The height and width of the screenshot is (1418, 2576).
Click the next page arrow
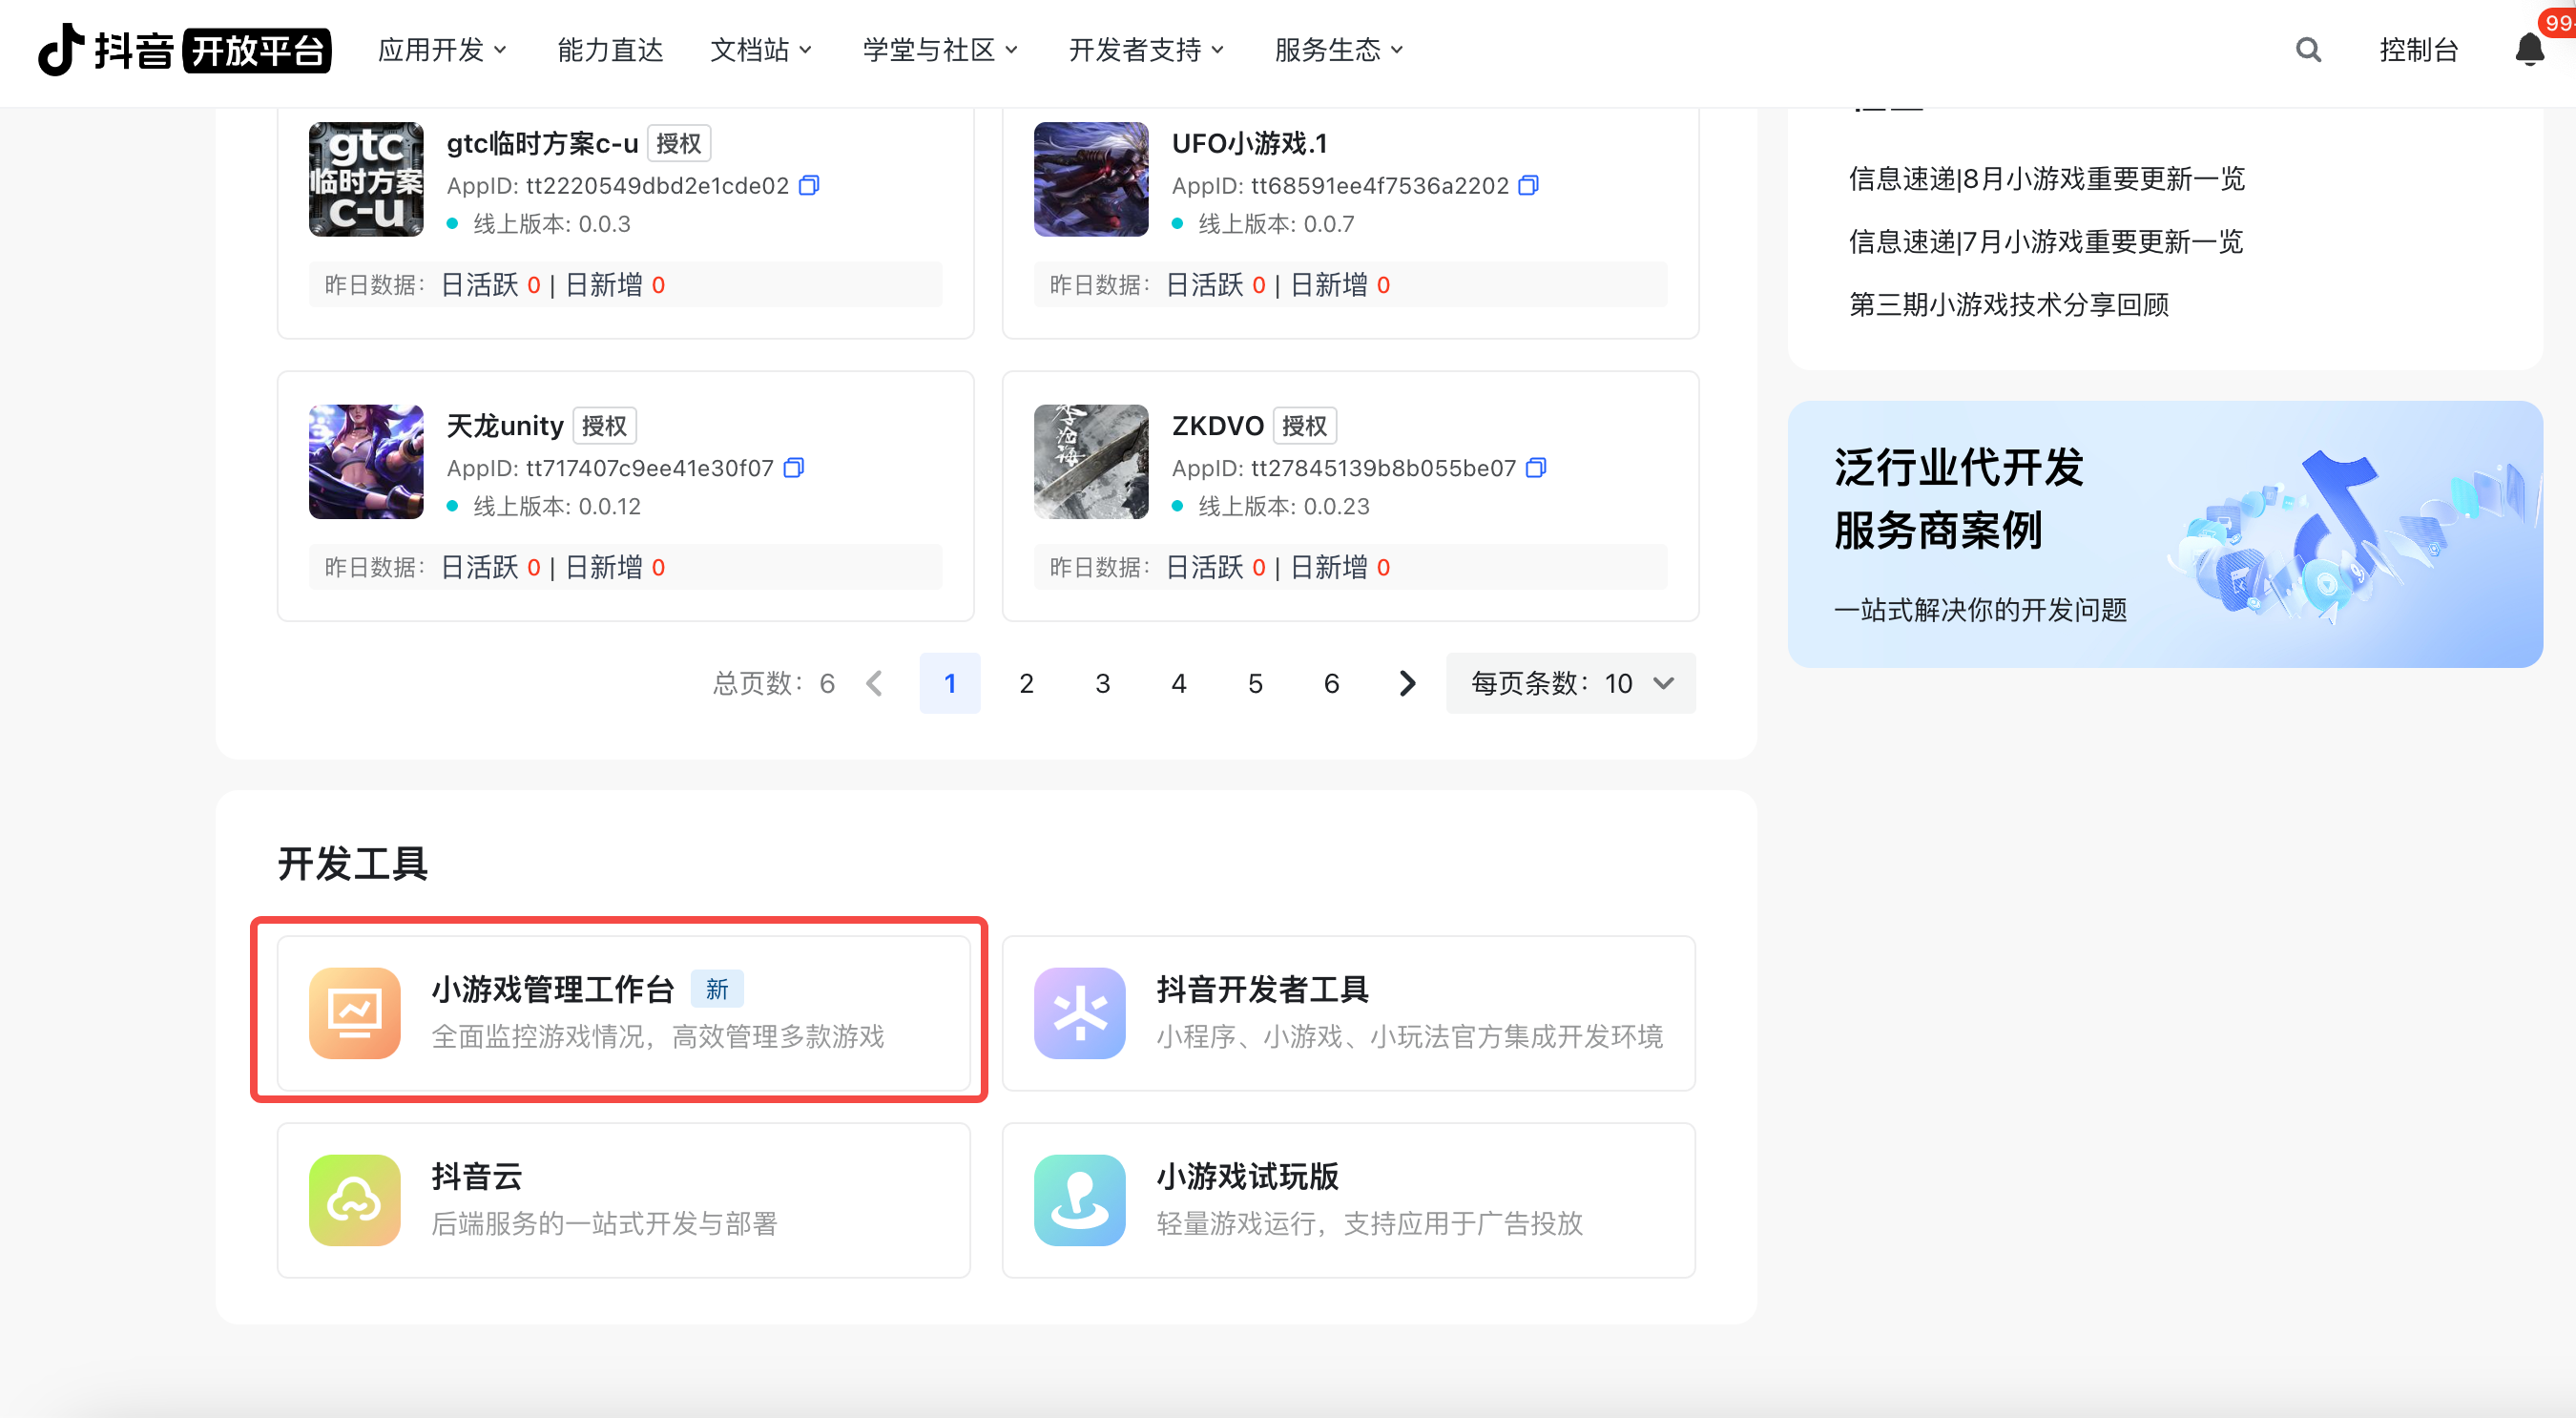coord(1407,683)
